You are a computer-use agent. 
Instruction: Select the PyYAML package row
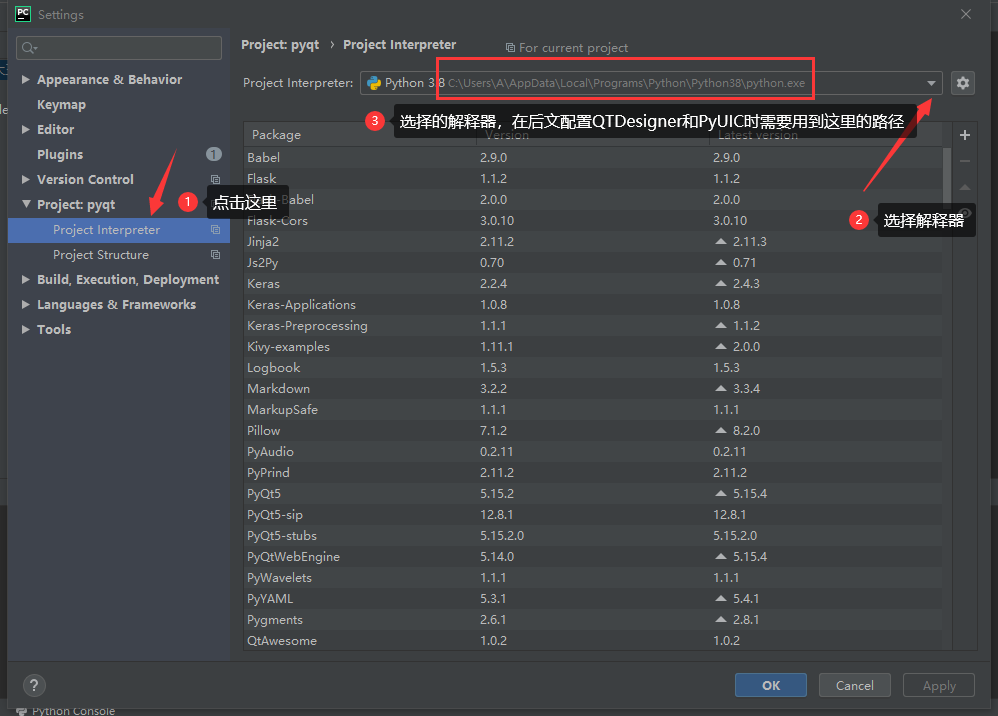[x=593, y=598]
